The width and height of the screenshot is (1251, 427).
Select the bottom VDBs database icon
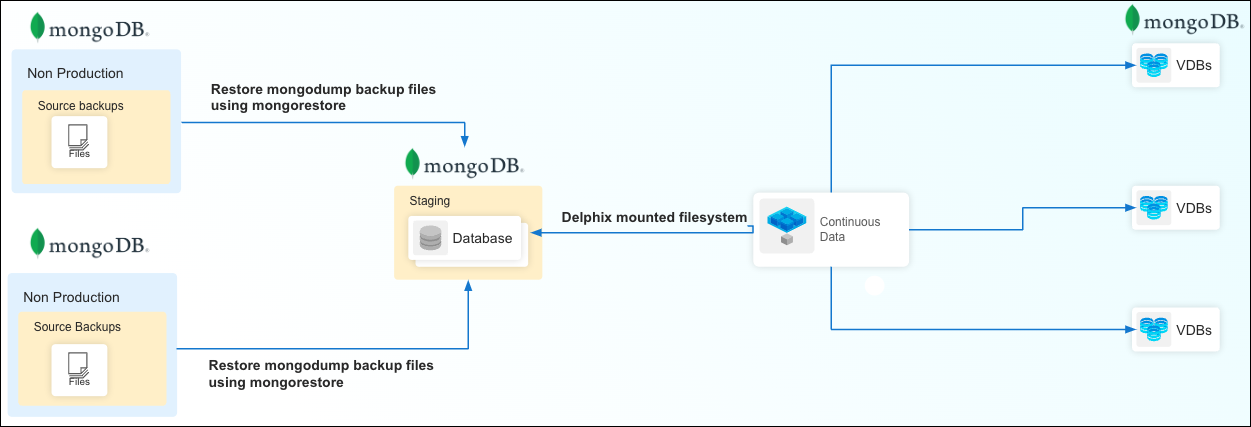(1153, 329)
